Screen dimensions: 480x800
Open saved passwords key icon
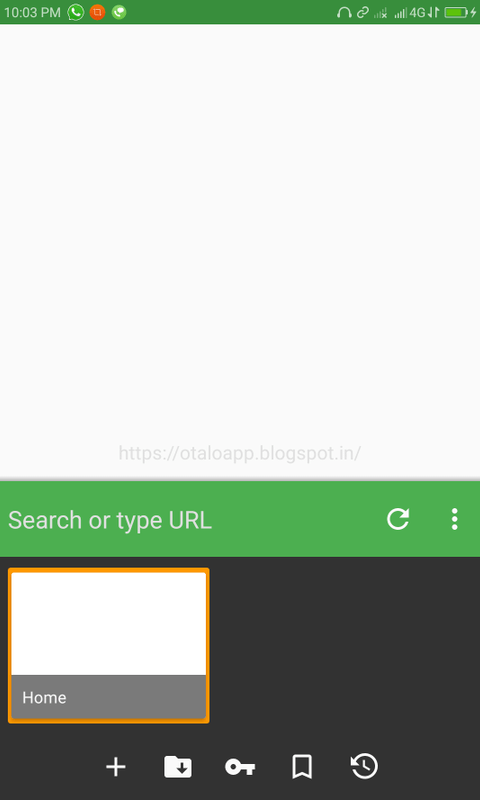click(x=240, y=767)
